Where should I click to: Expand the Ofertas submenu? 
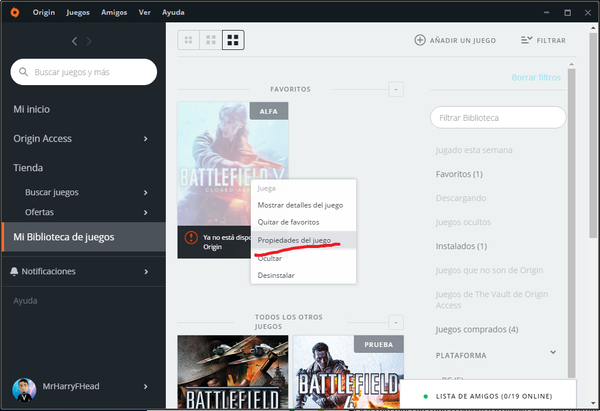145,212
